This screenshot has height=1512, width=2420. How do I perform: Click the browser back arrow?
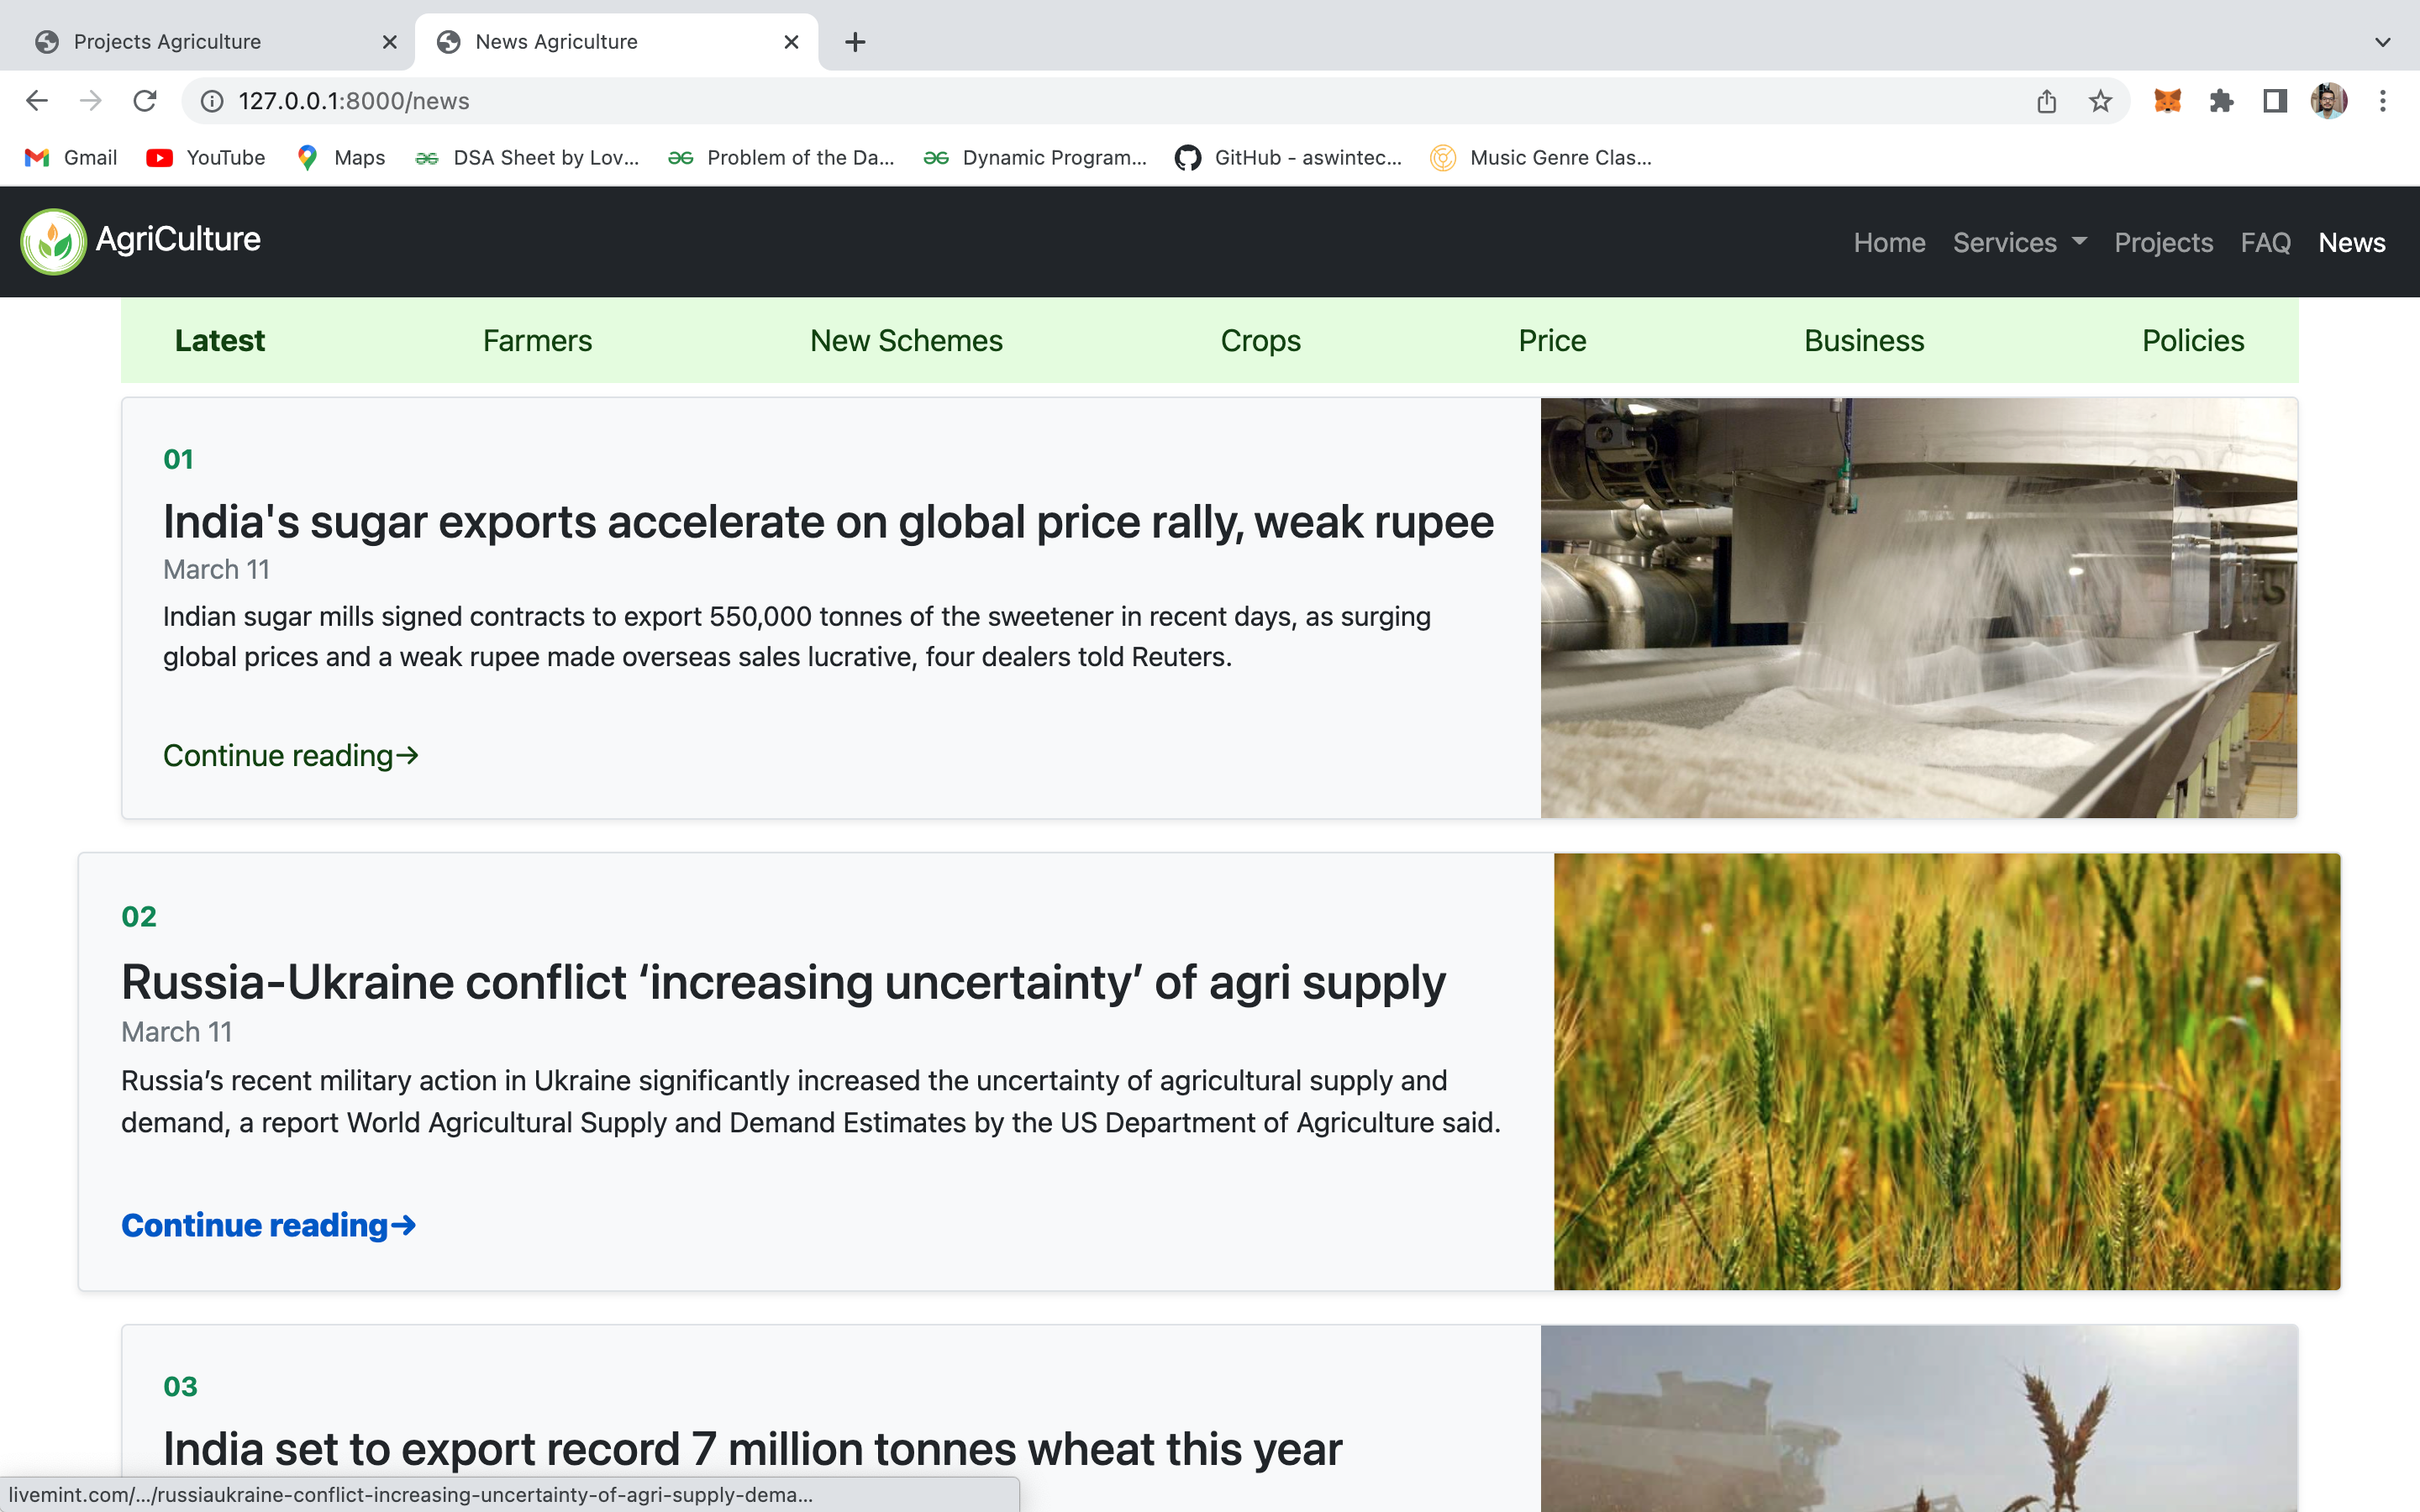click(x=37, y=101)
